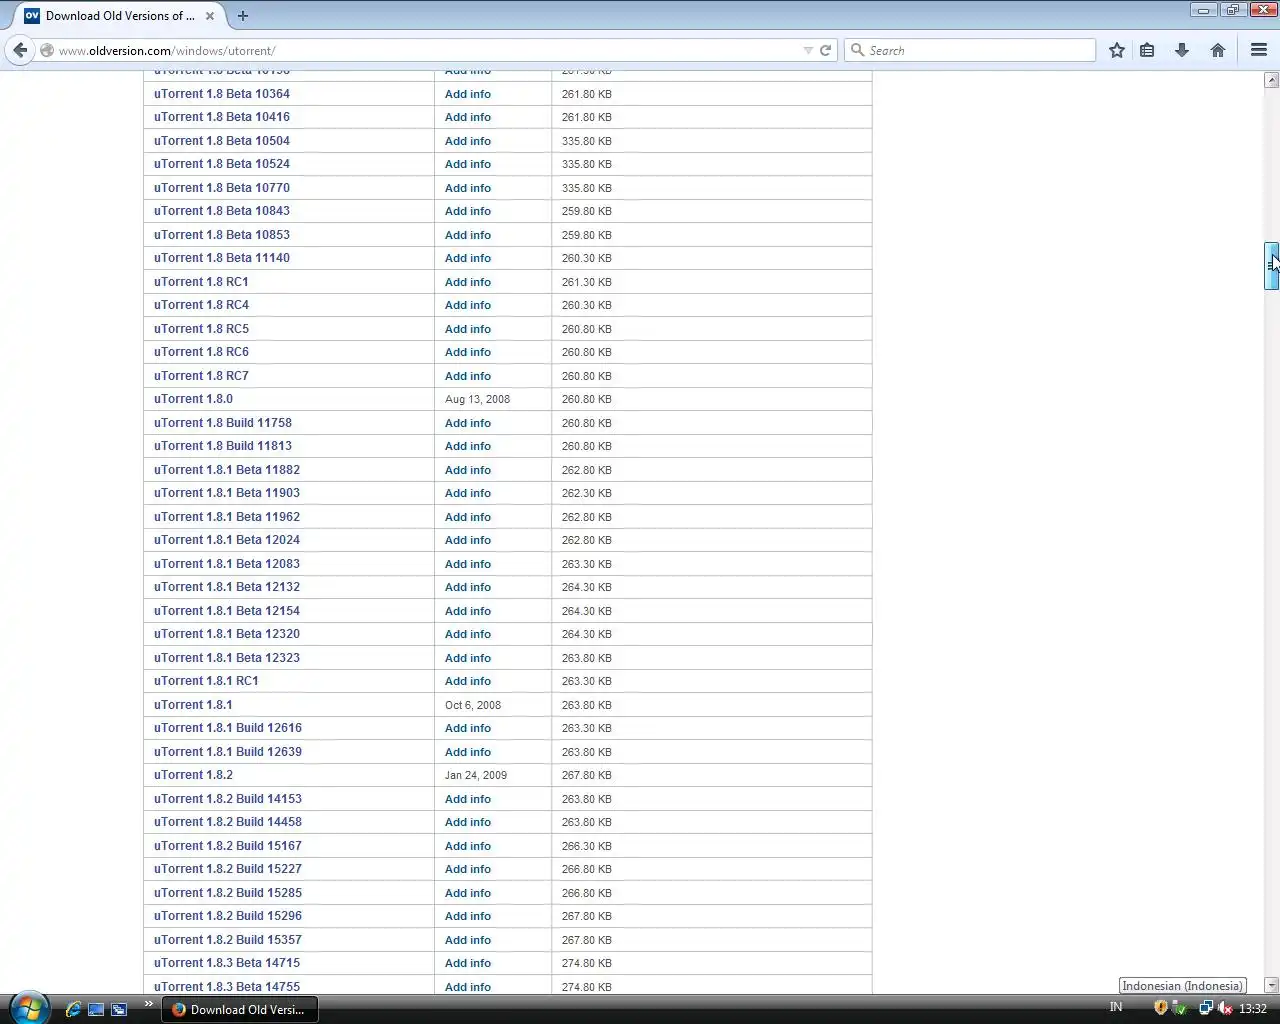The height and width of the screenshot is (1024, 1280).
Task: Click the site identity globe icon
Action: (x=46, y=50)
